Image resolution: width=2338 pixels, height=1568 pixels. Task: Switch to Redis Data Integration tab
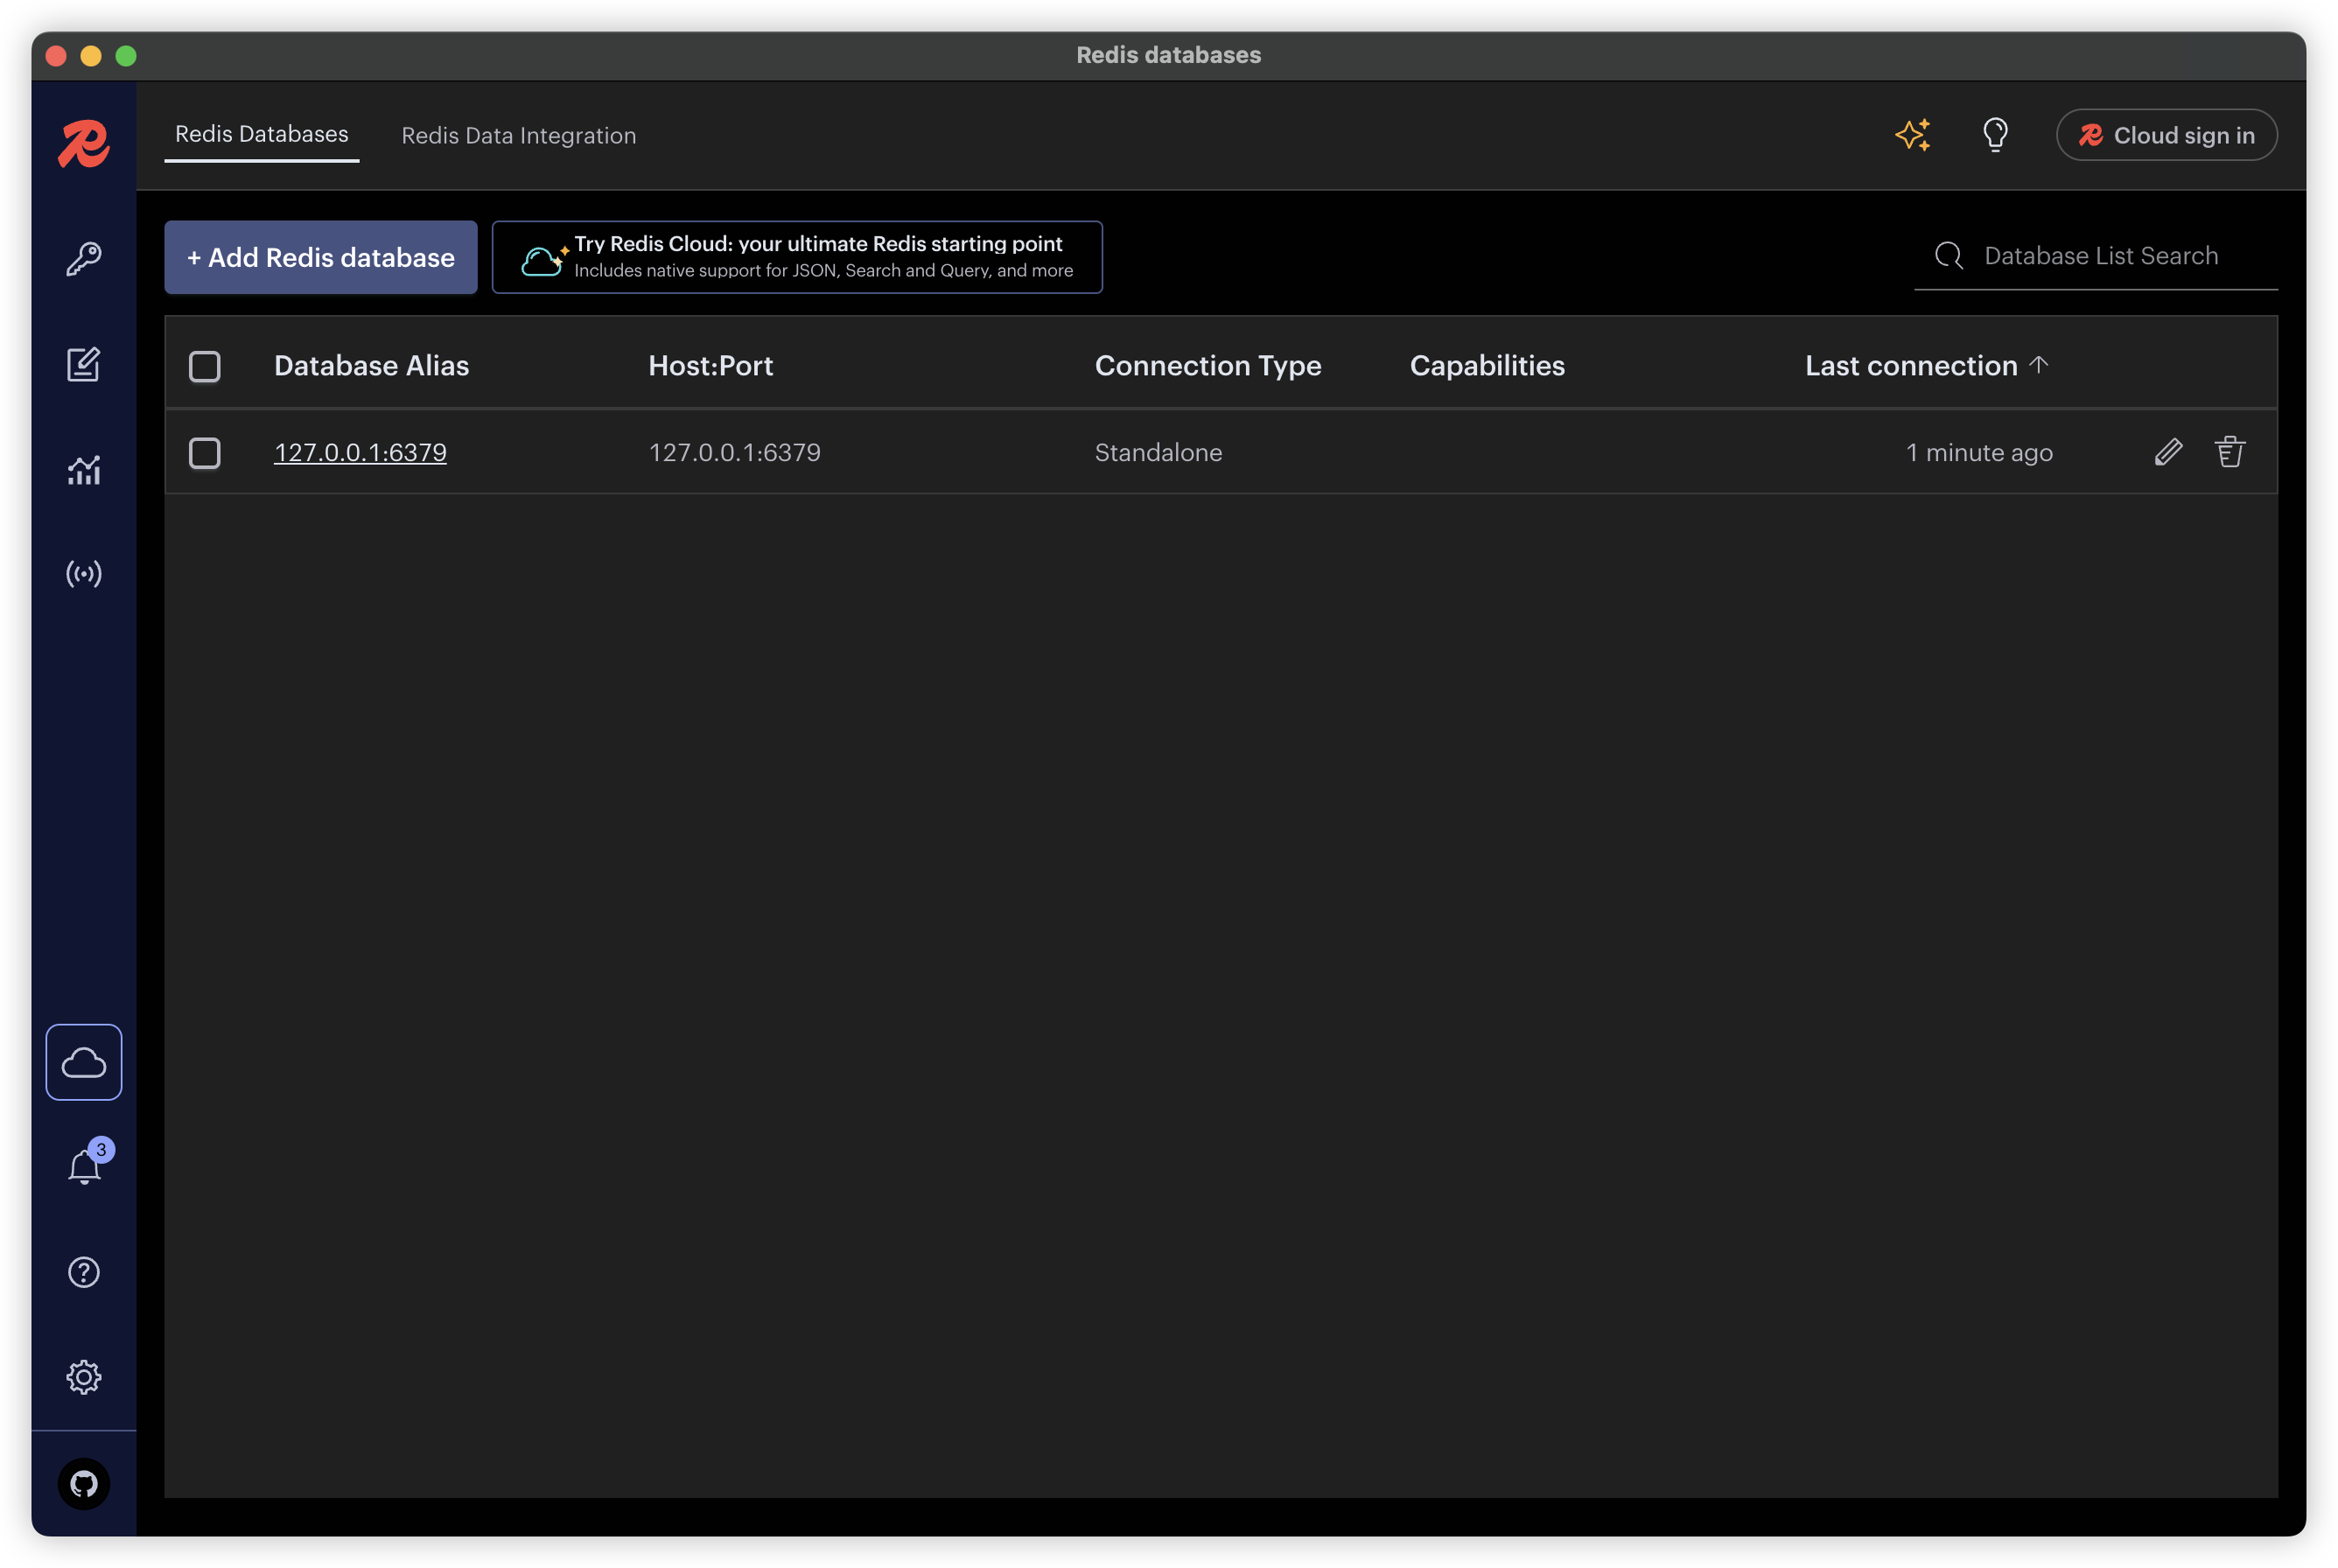coord(518,136)
